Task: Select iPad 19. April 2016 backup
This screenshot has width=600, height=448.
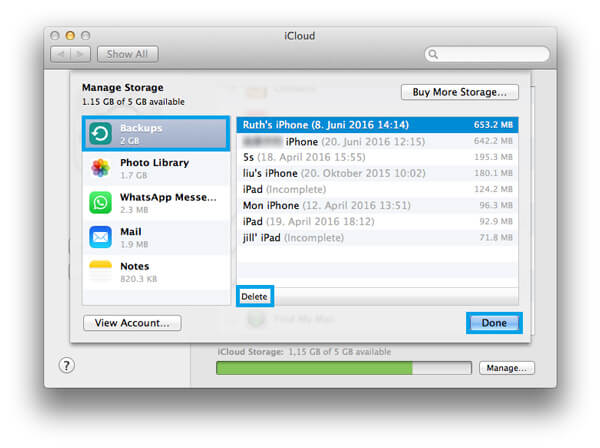Action: [377, 222]
